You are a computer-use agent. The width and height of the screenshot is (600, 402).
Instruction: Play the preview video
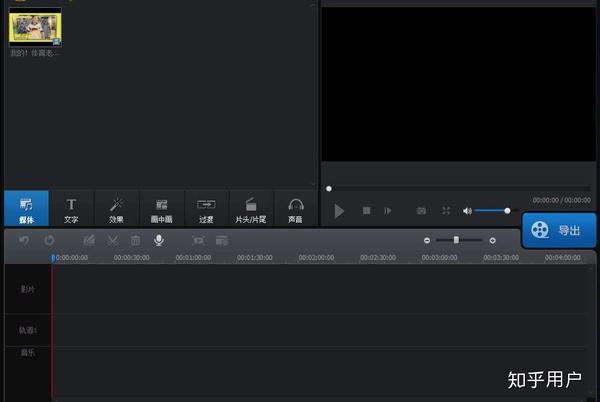coord(339,211)
